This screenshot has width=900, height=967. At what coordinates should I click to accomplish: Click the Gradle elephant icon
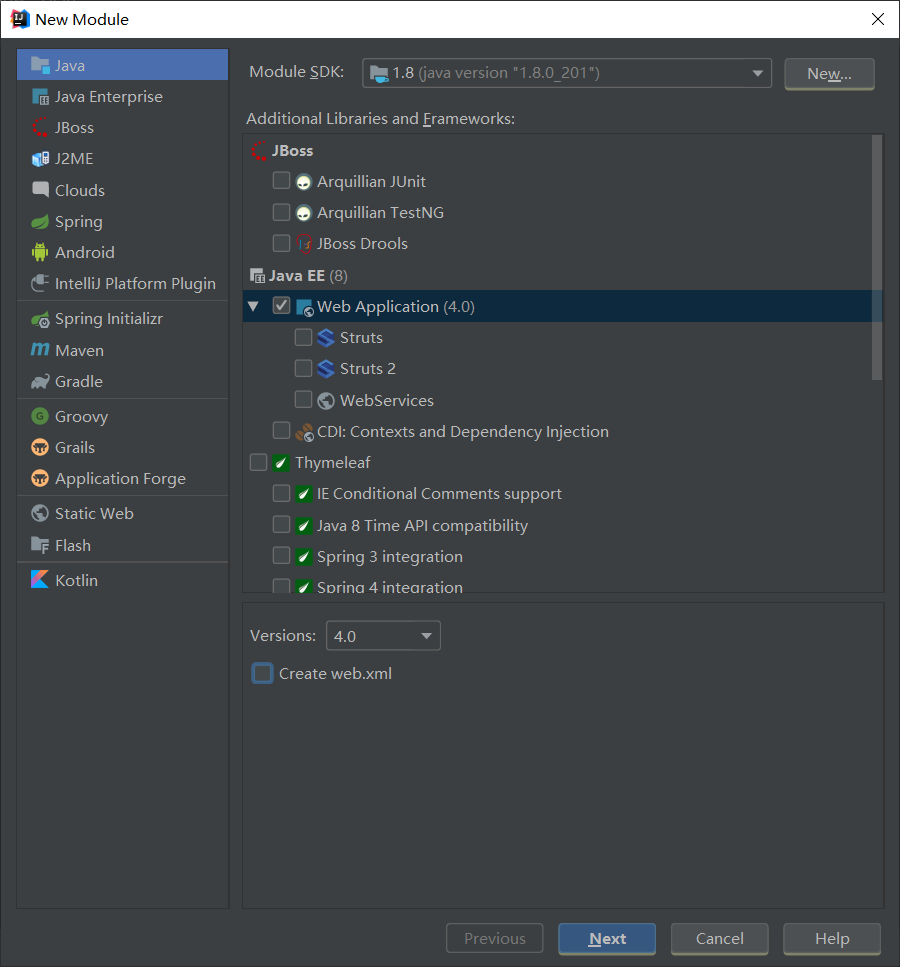point(40,381)
